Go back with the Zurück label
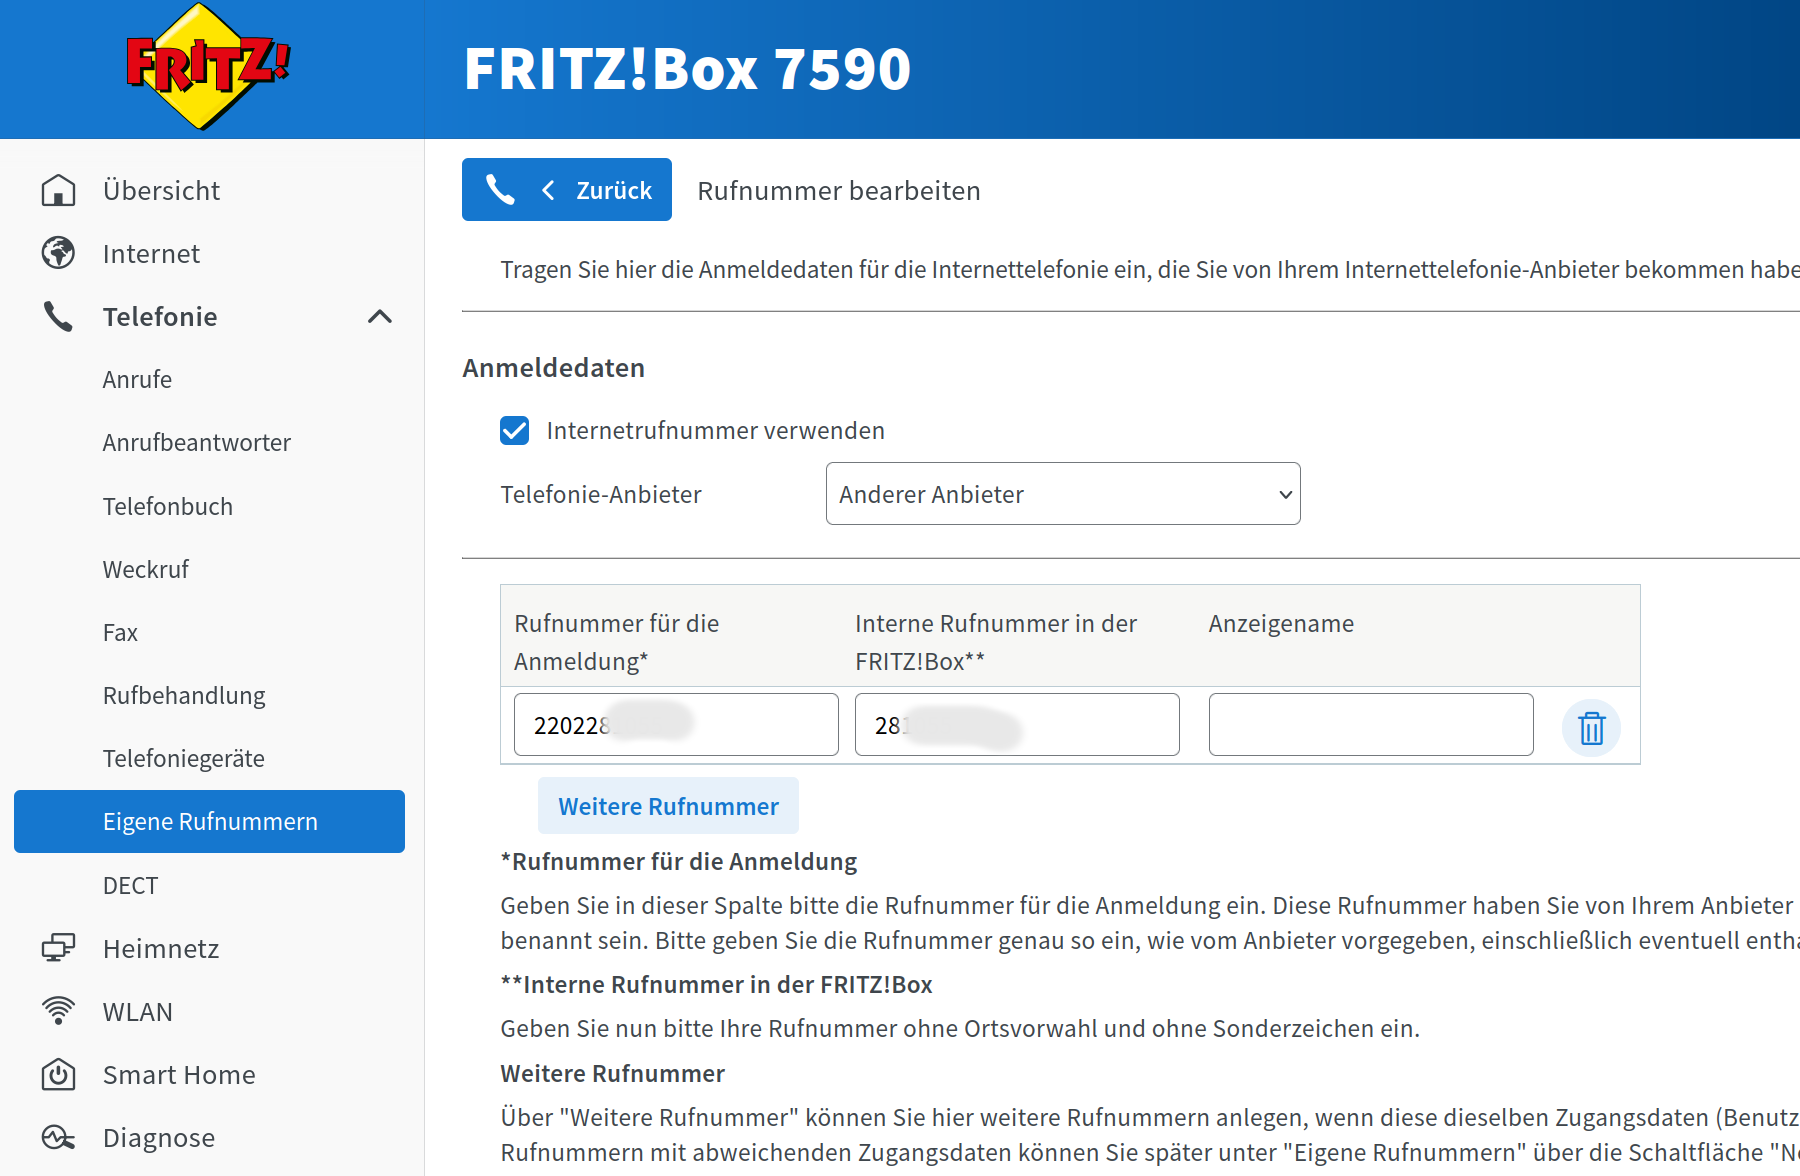The width and height of the screenshot is (1800, 1176). [x=613, y=190]
